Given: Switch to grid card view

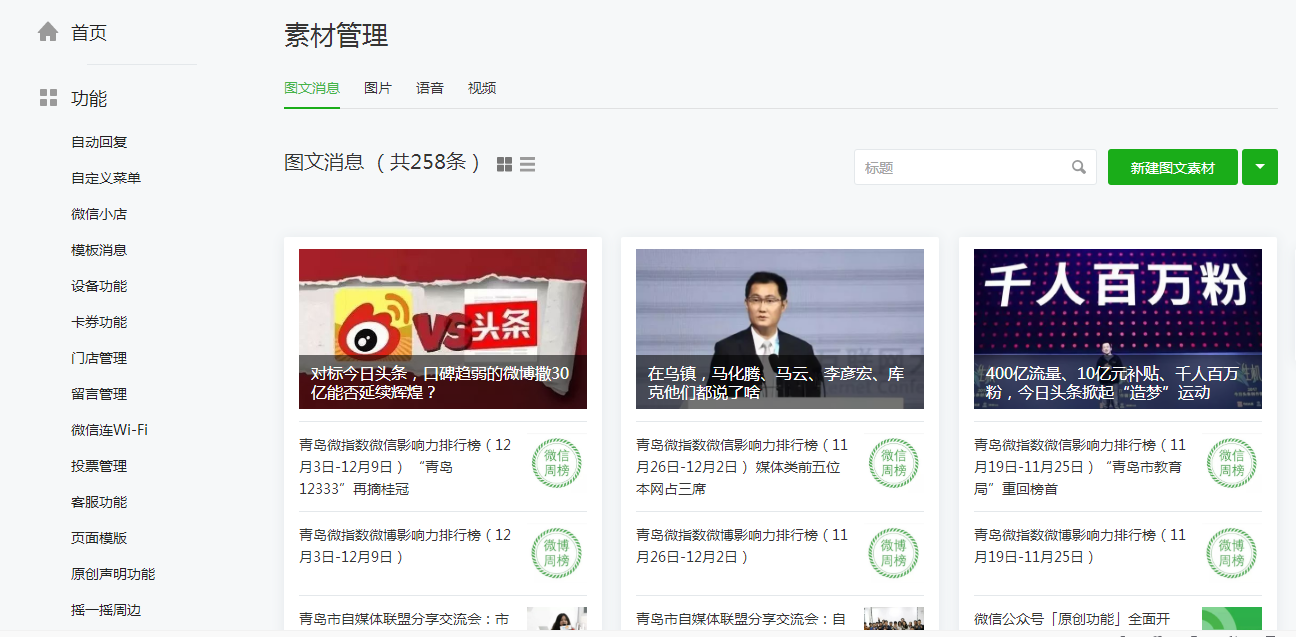Looking at the screenshot, I should tap(505, 164).
